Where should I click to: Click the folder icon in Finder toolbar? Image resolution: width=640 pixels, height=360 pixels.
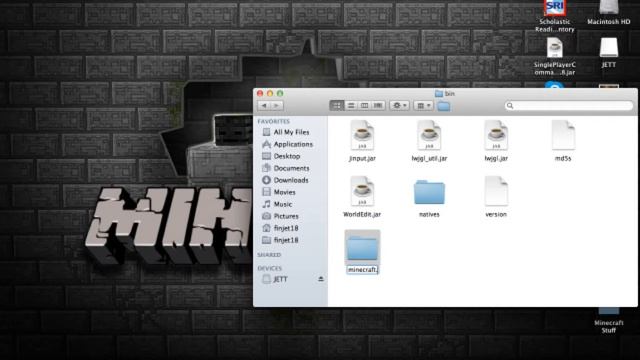coord(444,106)
